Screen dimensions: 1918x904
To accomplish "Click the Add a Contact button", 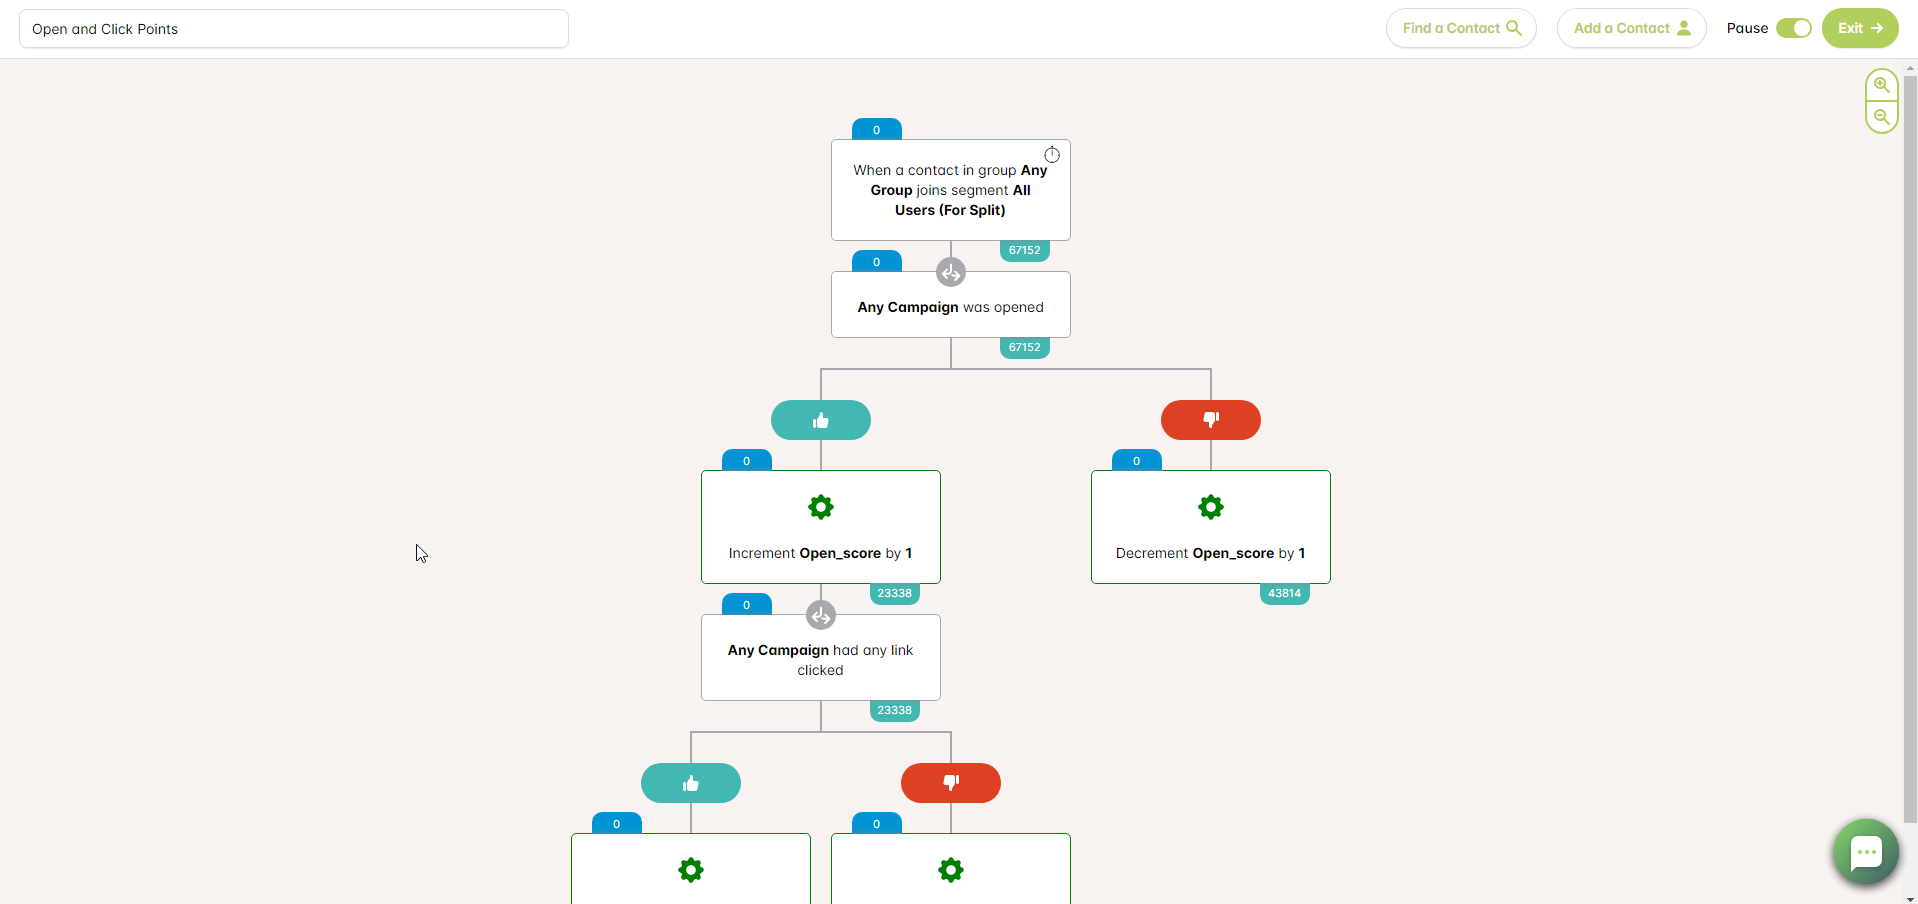I will coord(1630,28).
